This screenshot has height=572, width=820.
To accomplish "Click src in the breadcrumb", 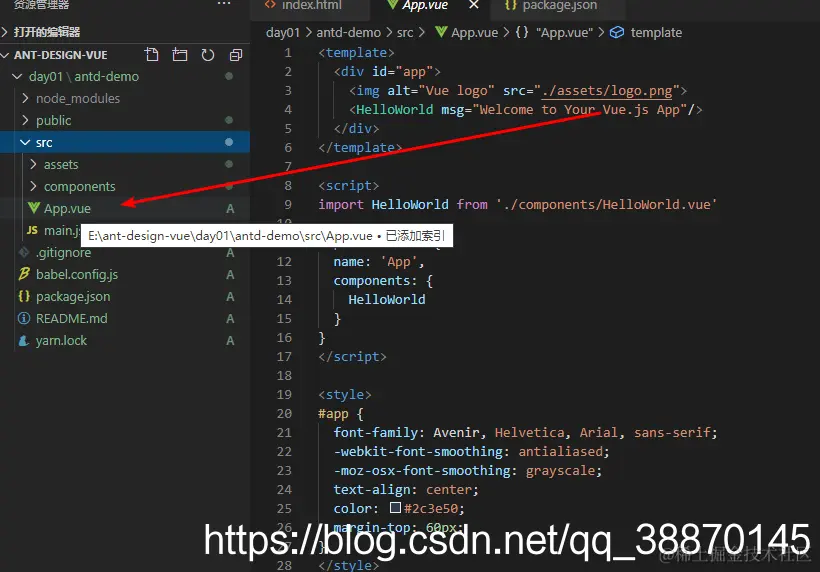I will click(405, 32).
